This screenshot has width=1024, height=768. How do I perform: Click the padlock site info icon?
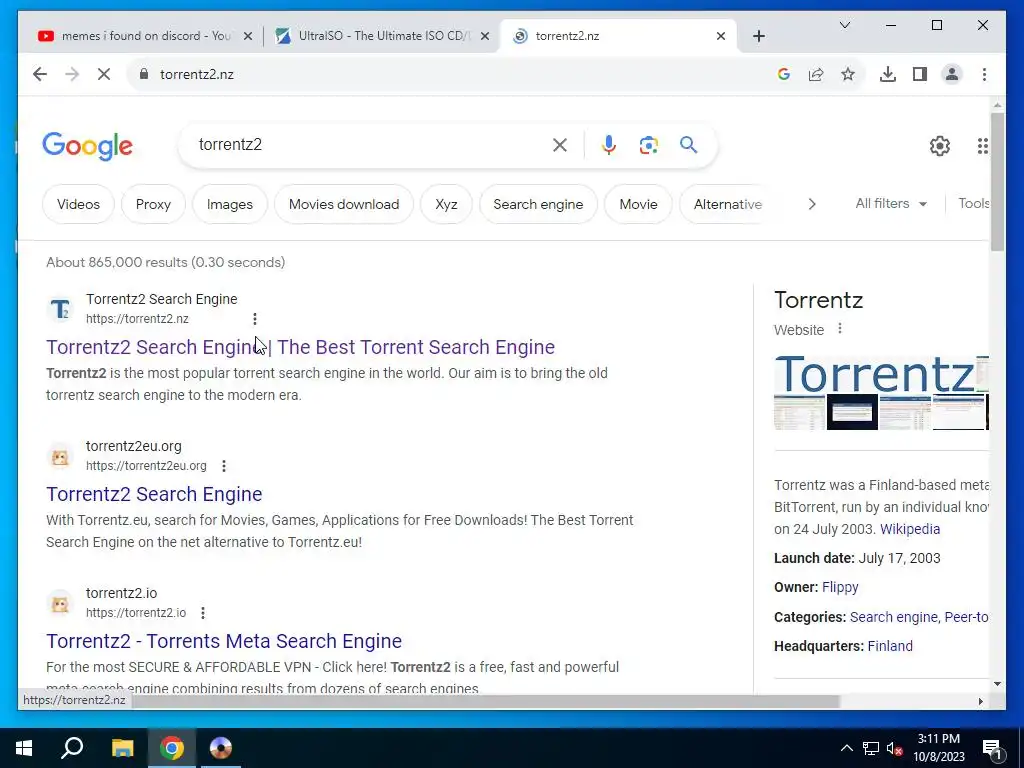pyautogui.click(x=144, y=74)
